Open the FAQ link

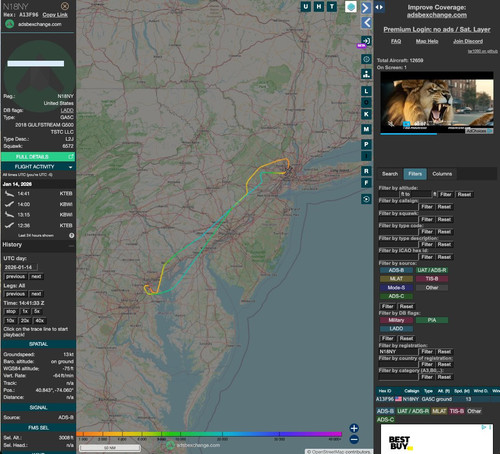pos(396,41)
